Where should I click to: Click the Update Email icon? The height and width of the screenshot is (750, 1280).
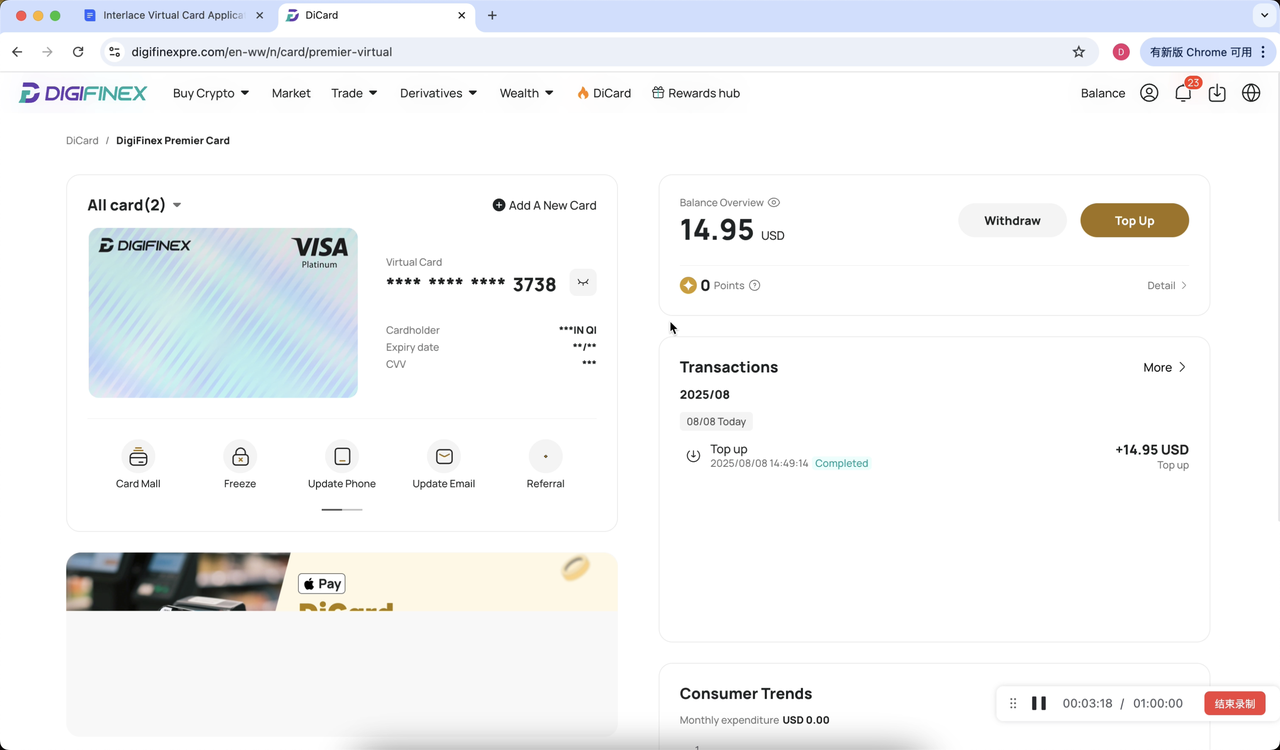point(443,456)
